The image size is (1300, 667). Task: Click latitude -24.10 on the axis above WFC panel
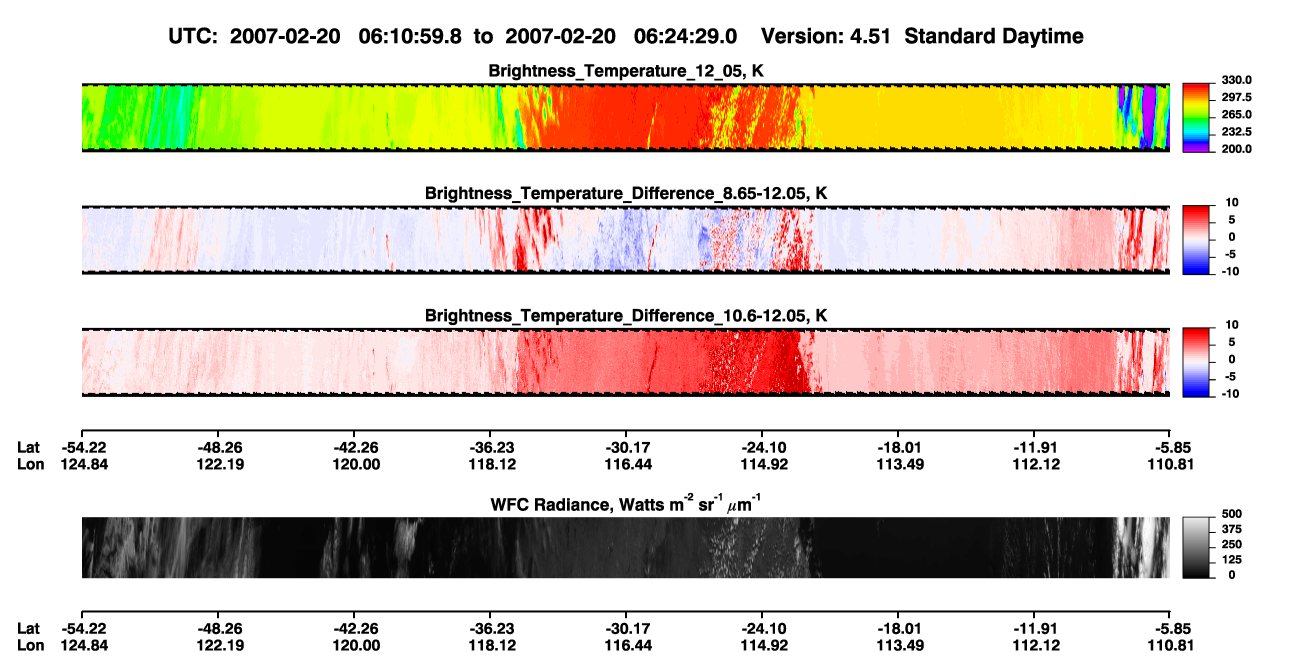click(762, 448)
